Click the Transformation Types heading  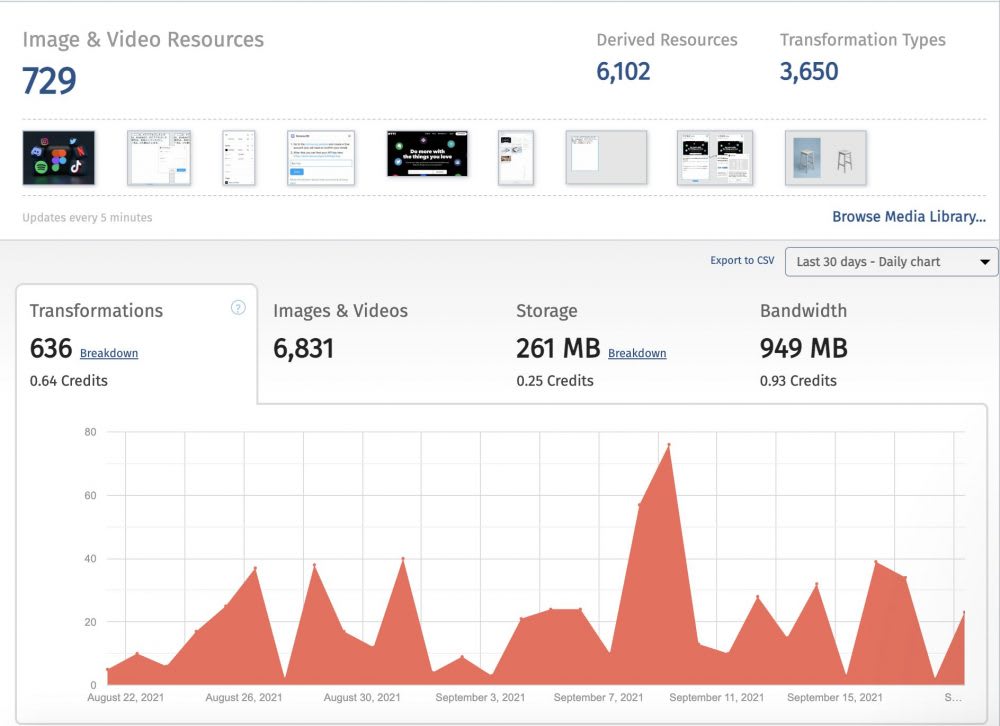click(862, 40)
